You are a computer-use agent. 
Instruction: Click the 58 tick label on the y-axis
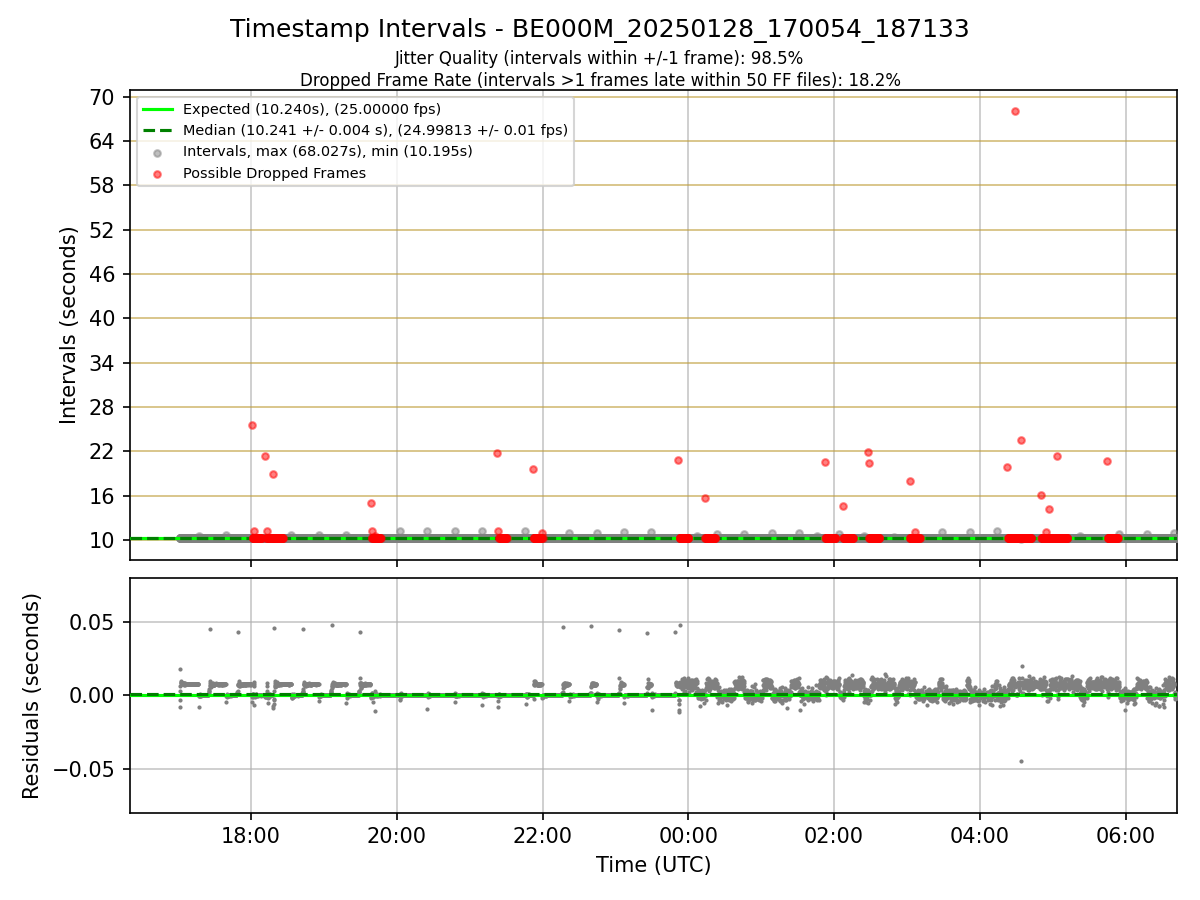(x=102, y=185)
